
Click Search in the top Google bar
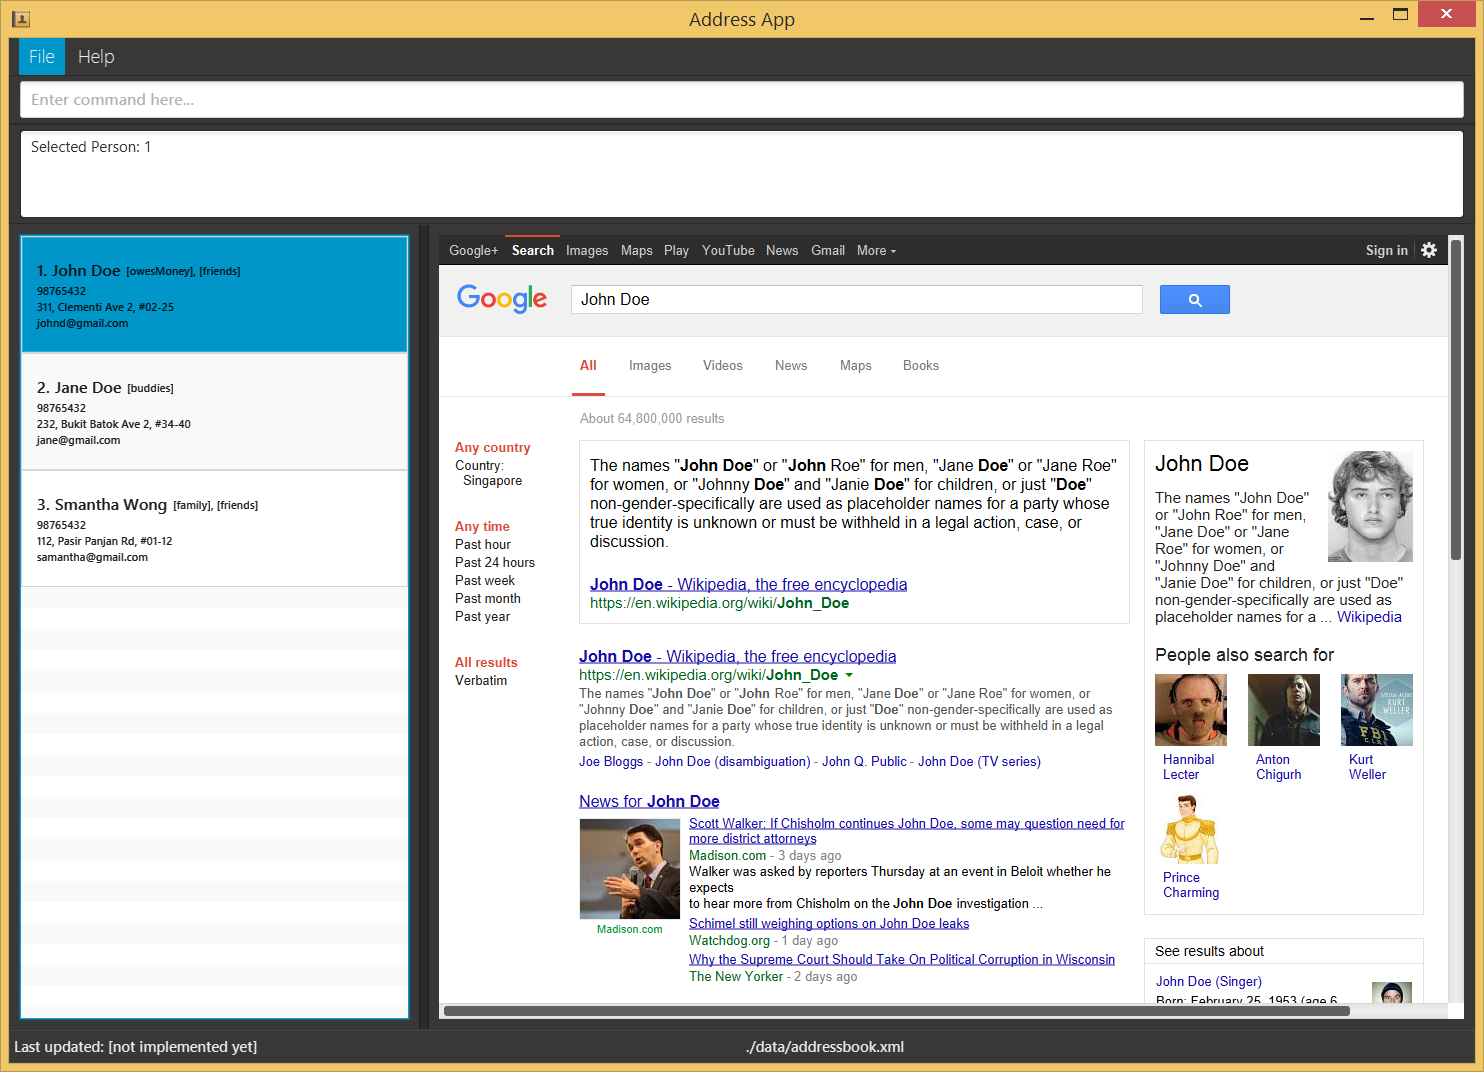pyautogui.click(x=533, y=251)
